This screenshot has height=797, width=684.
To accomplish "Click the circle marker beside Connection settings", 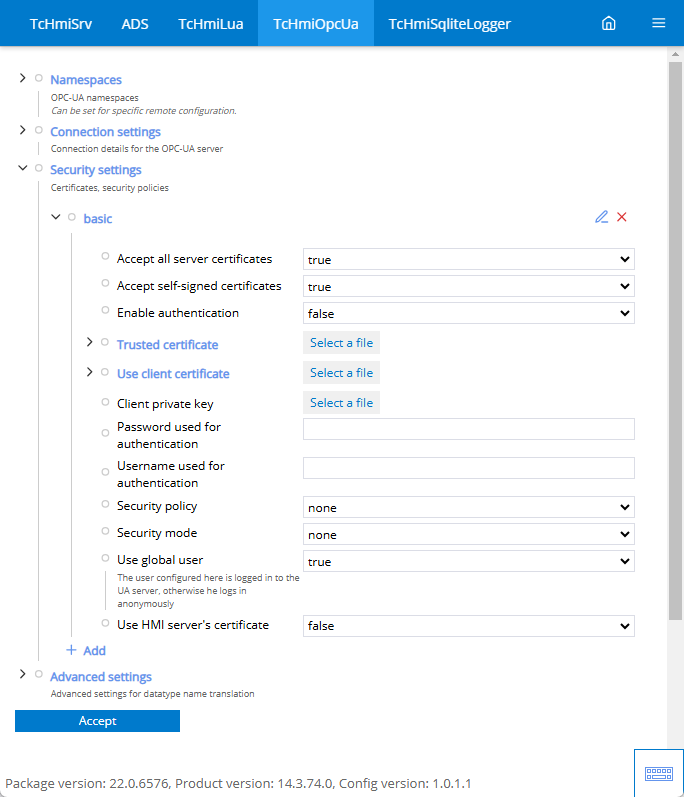I will [39, 130].
